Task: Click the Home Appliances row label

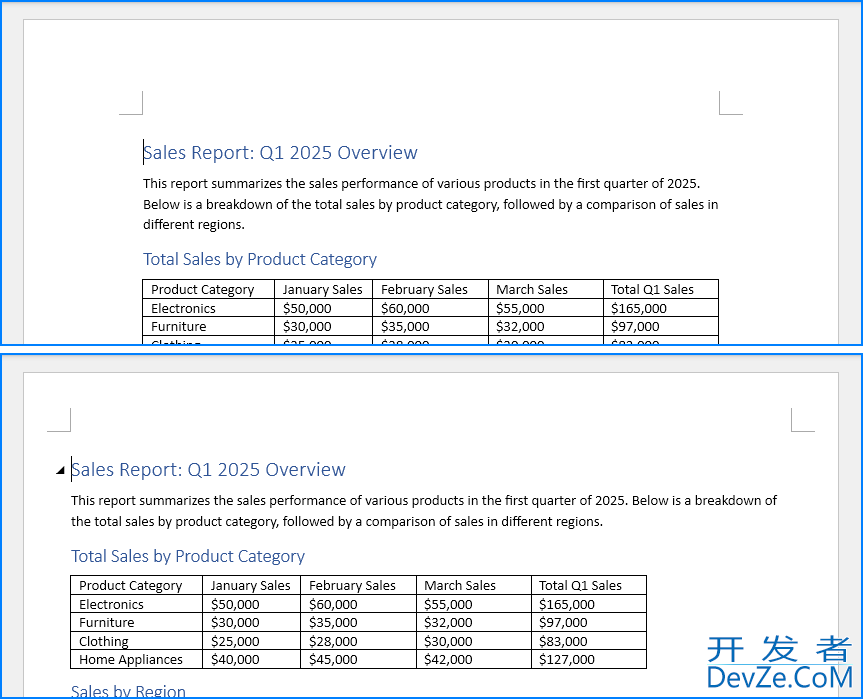Action: pos(136,659)
